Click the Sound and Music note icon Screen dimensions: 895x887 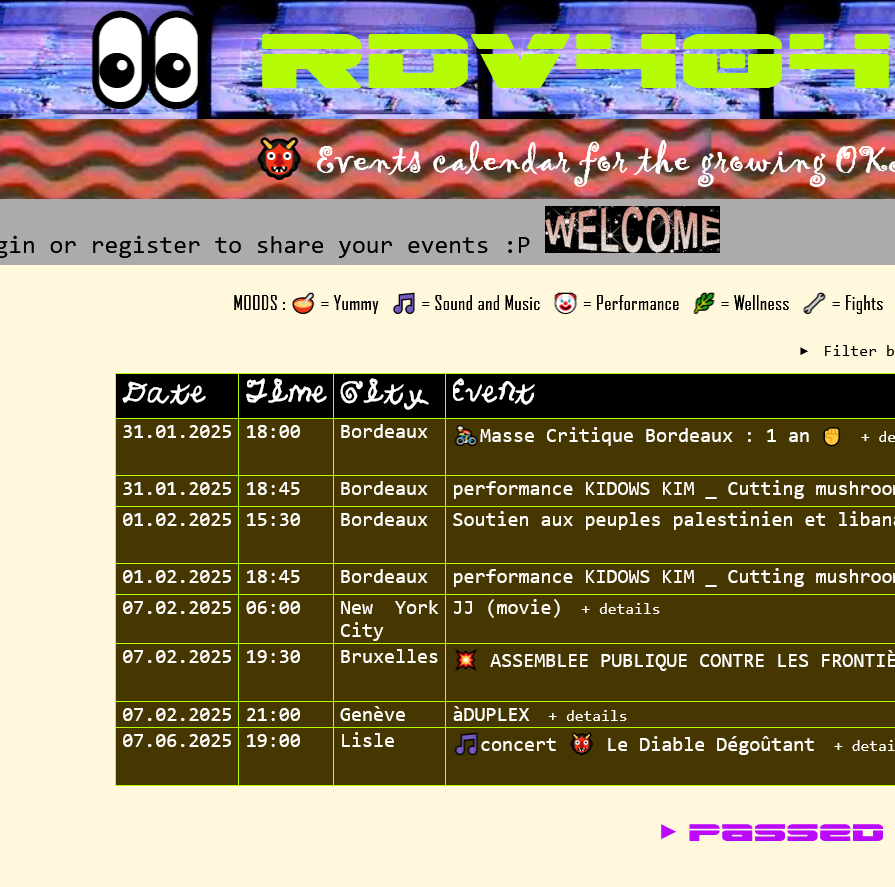pos(404,303)
